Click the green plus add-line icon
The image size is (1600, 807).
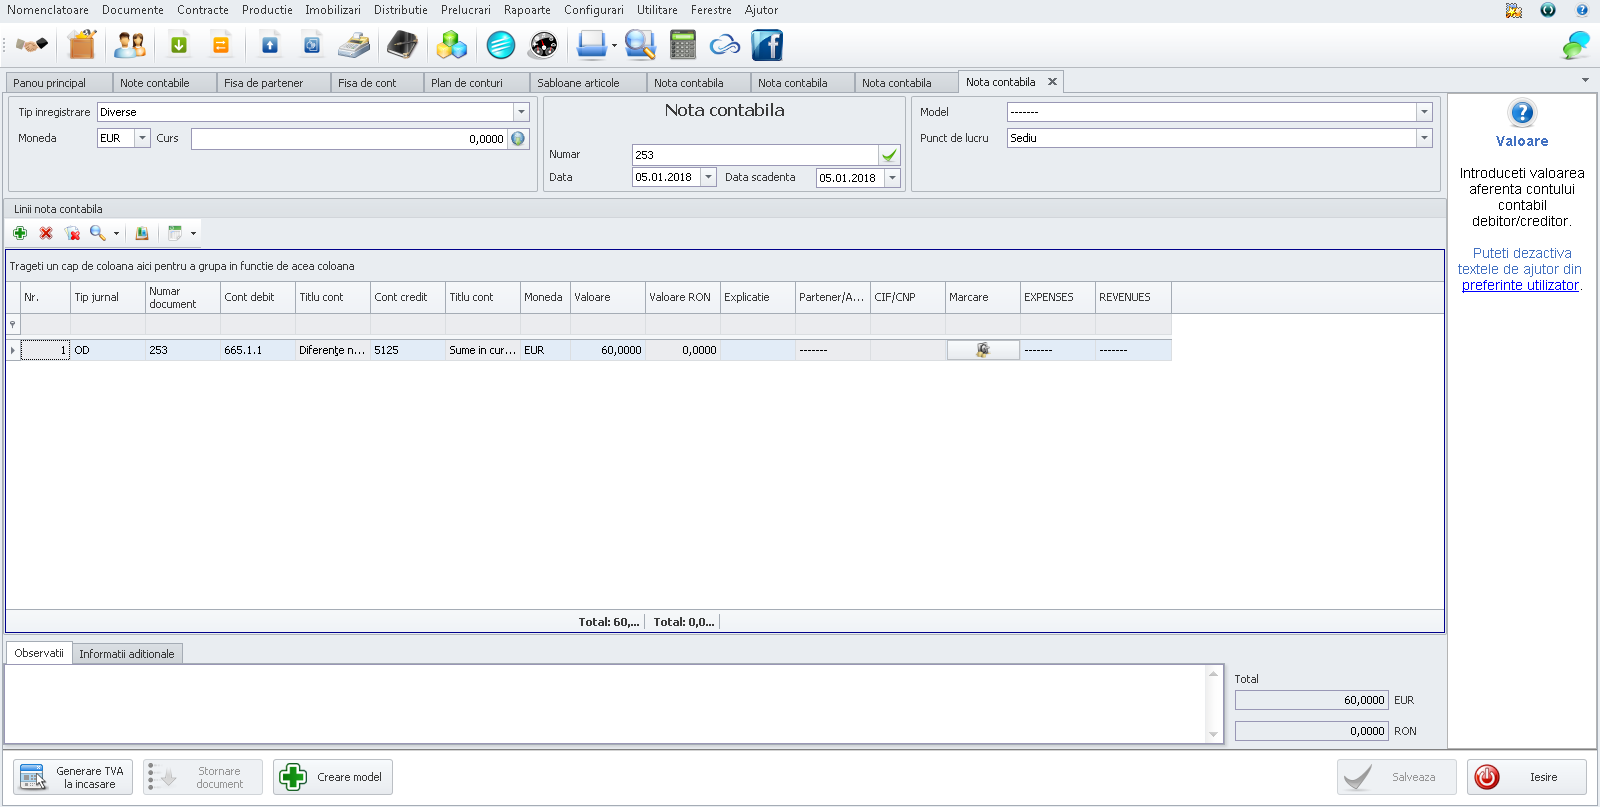point(20,233)
